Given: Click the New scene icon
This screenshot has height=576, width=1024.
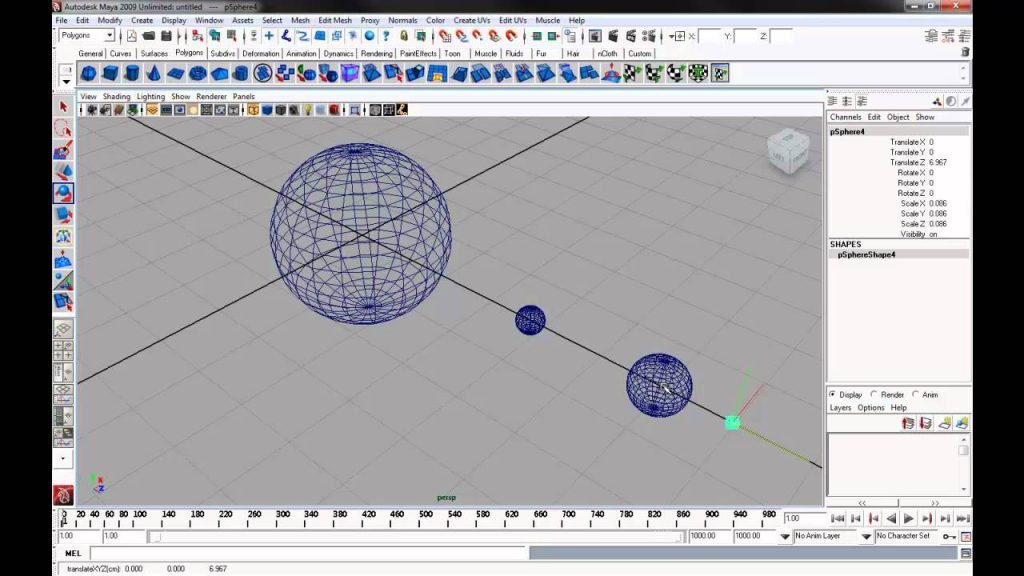Looking at the screenshot, I should tap(132, 36).
